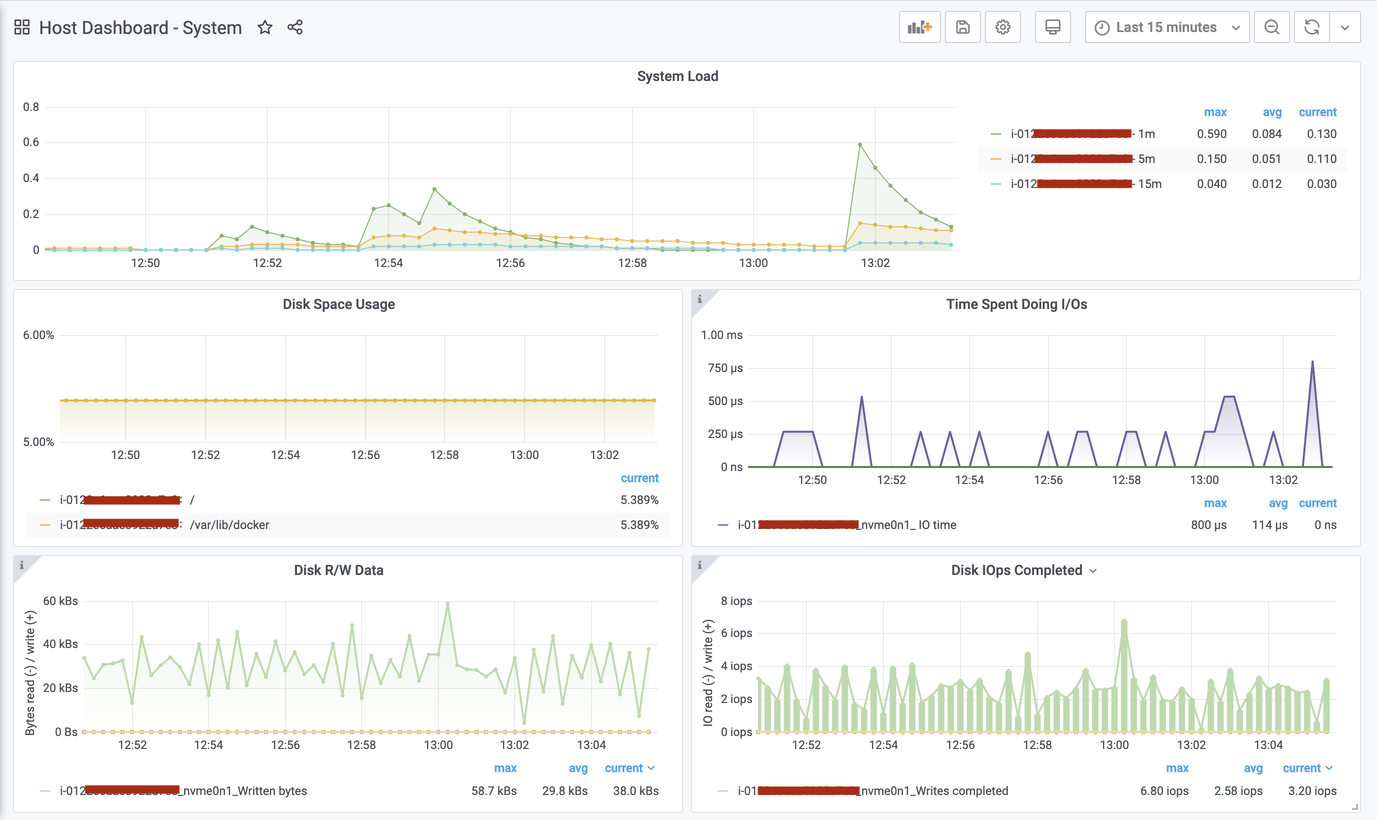The width and height of the screenshot is (1377, 820).
Task: Zoom out the time range
Action: pyautogui.click(x=1272, y=28)
